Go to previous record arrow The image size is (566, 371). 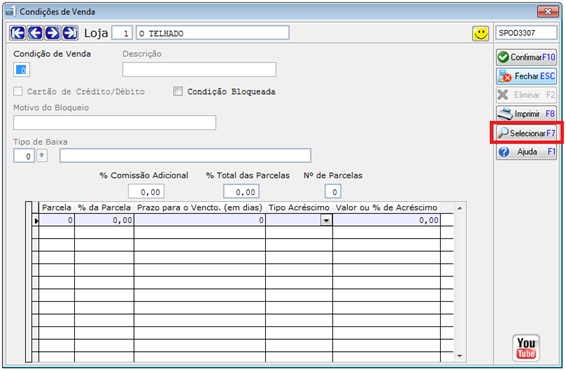pyautogui.click(x=35, y=33)
